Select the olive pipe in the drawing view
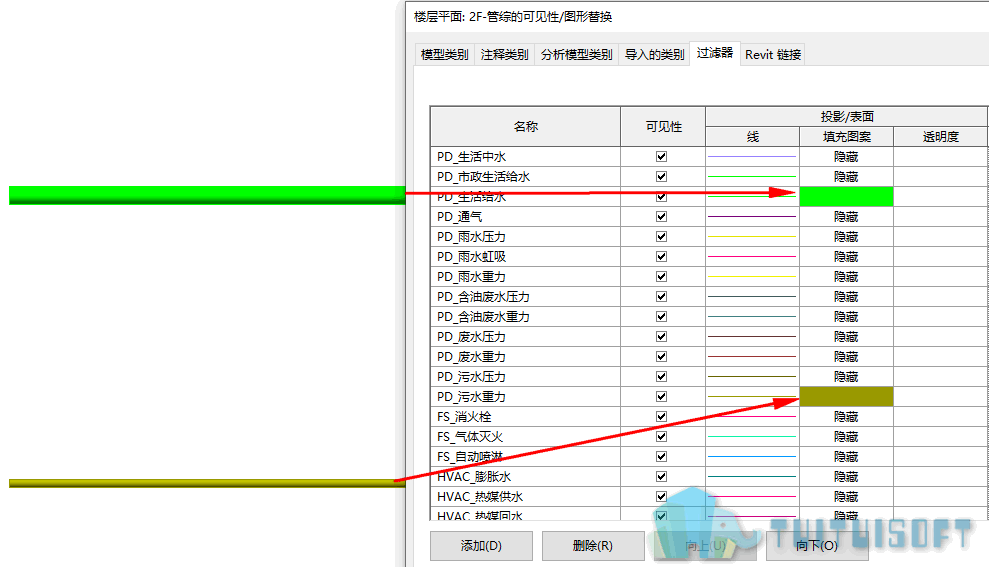Viewport: 989px width, 567px height. click(207, 483)
